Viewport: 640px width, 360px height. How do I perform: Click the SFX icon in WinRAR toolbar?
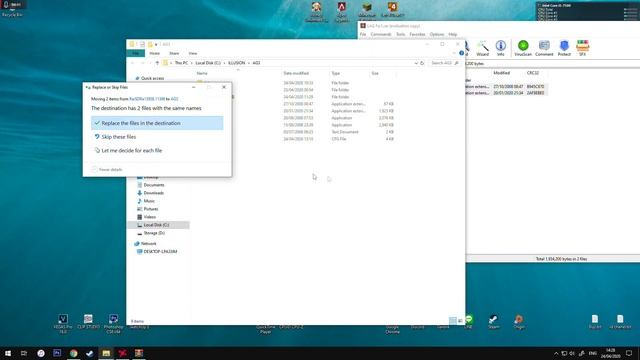(582, 48)
